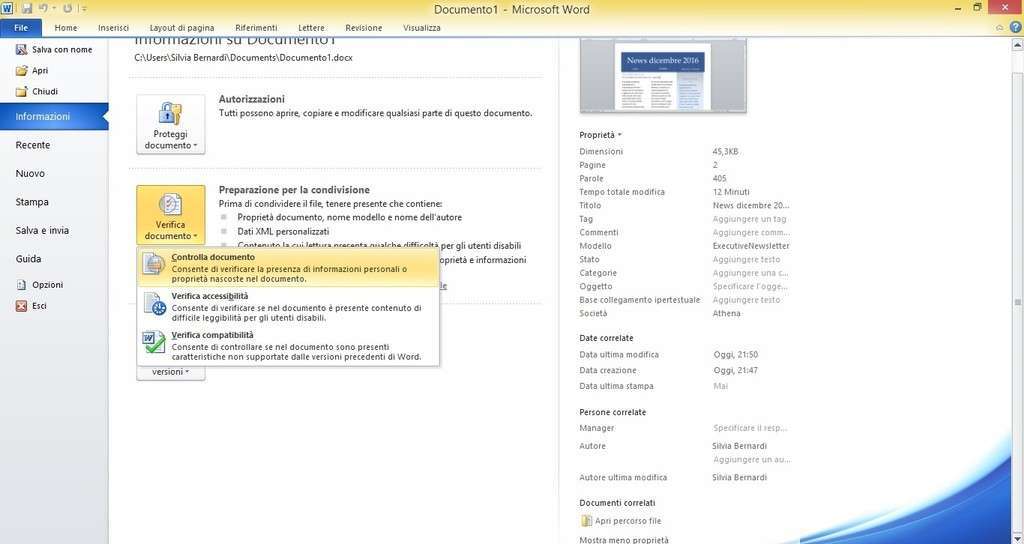Open the Salva e invia section
Viewport: 1024px width, 544px height.
pos(42,231)
